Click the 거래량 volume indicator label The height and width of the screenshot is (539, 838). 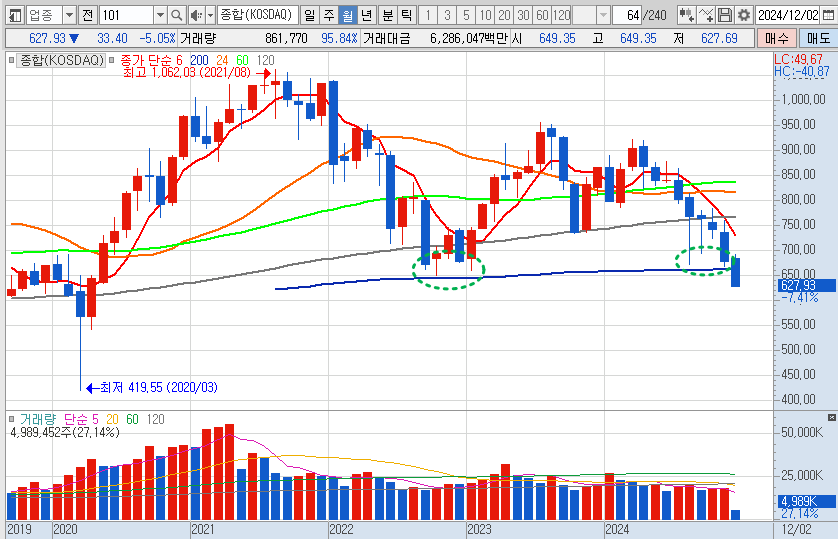37,419
